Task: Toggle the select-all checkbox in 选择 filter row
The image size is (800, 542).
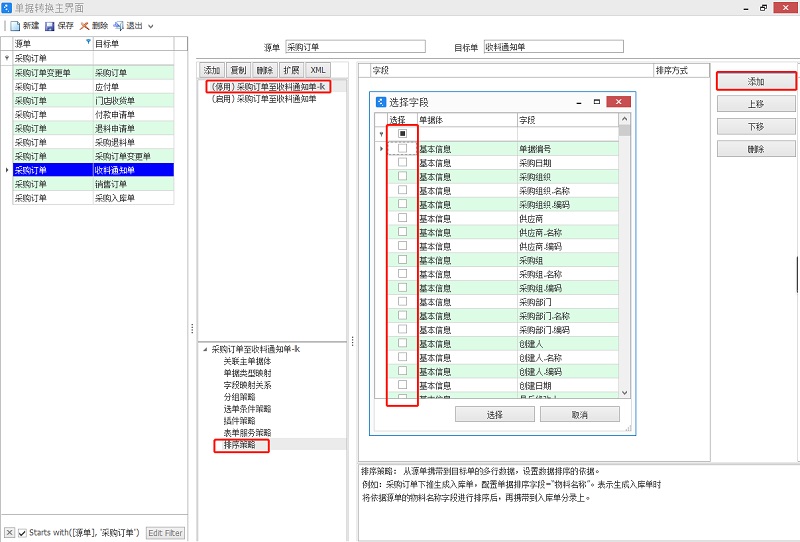Action: coord(402,133)
